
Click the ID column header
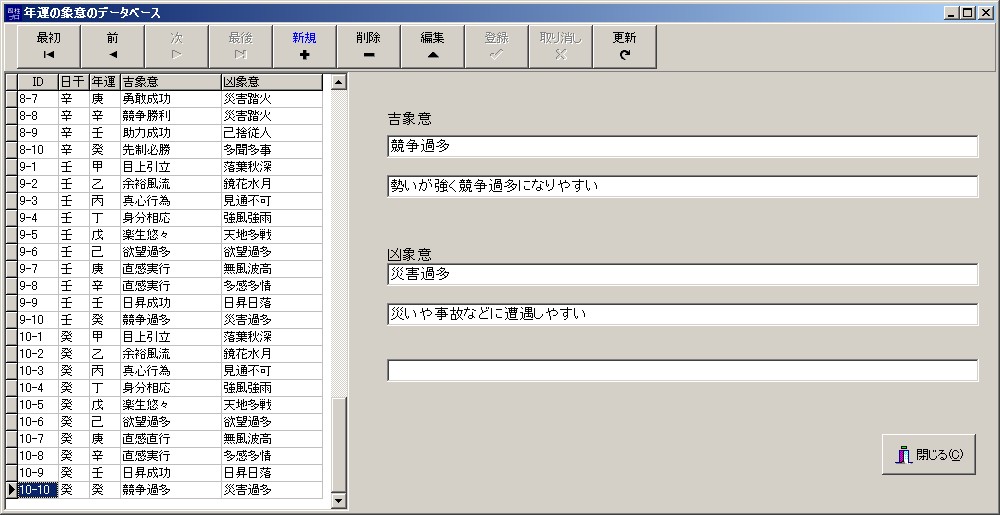pos(38,82)
